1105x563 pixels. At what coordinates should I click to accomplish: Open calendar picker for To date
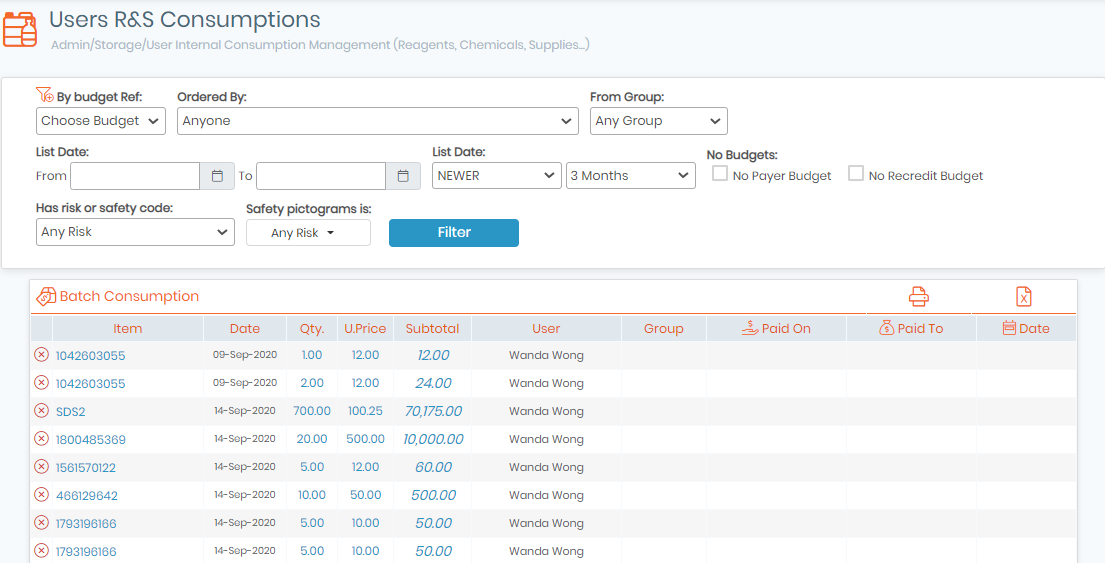tap(403, 176)
